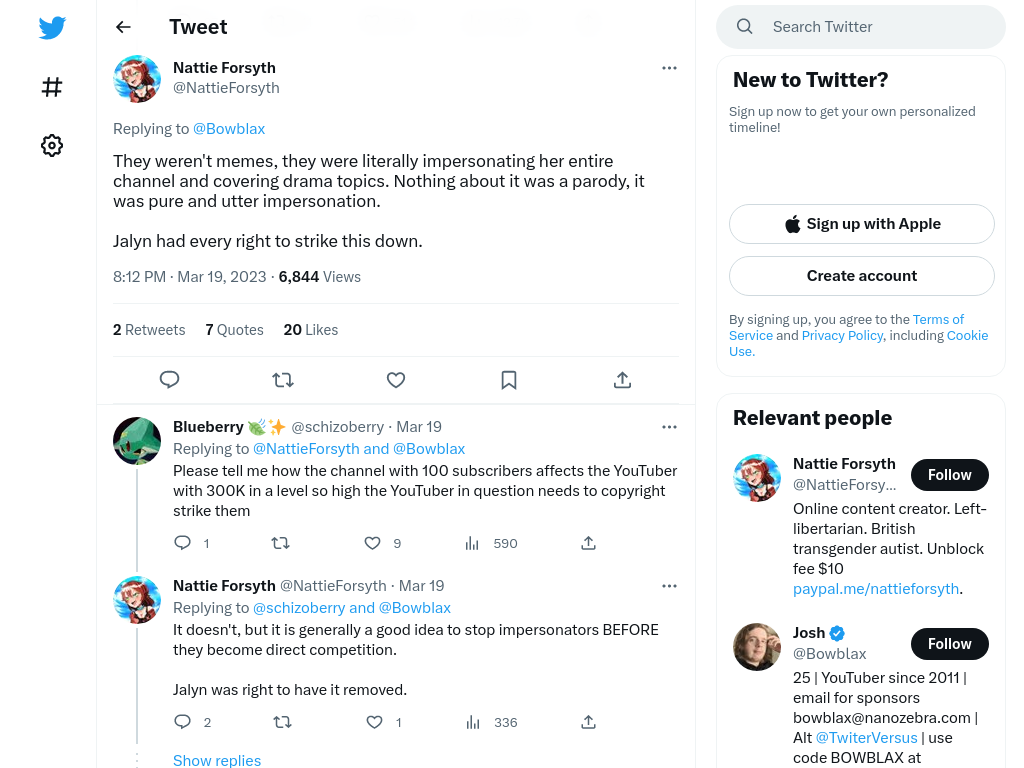
Task: Follow Josh @Bowblax
Action: 950,644
